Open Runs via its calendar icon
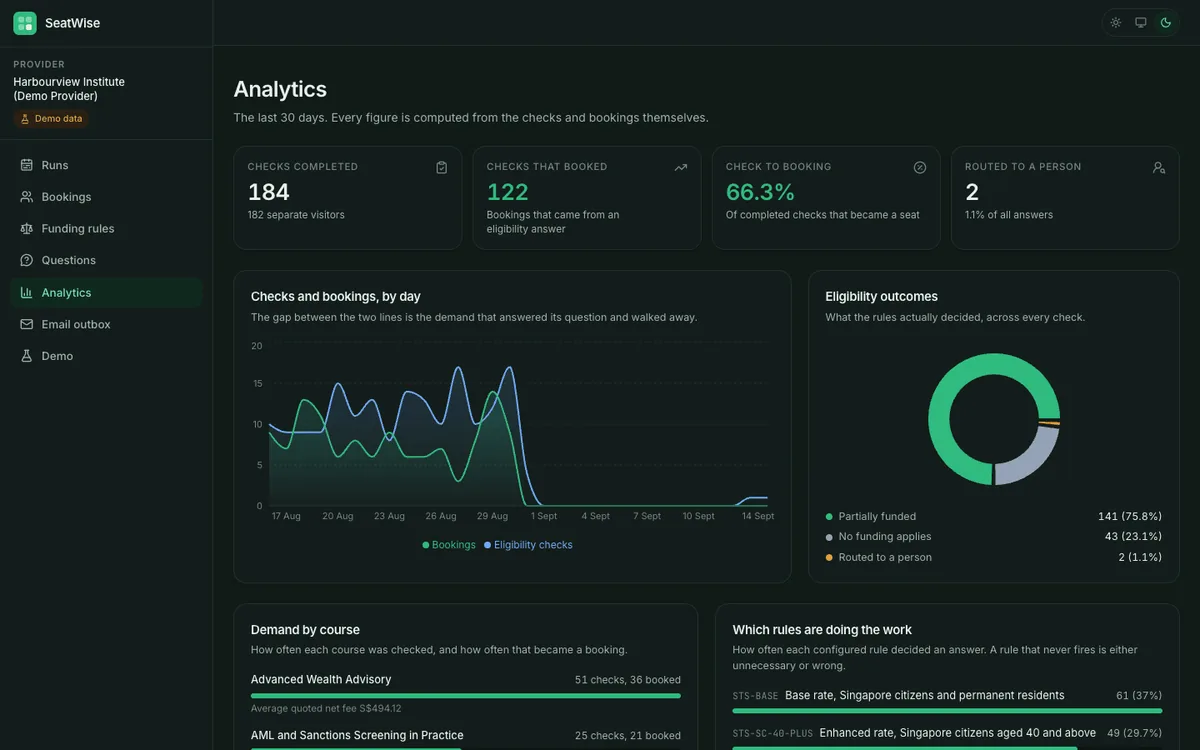Viewport: 1200px width, 750px height. pyautogui.click(x=26, y=165)
